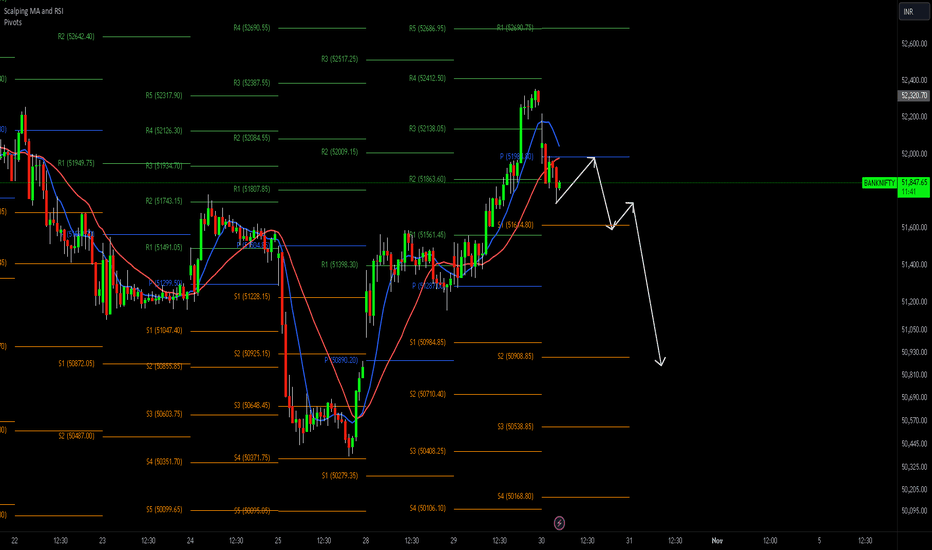Click the R3 (52387.55) pivot label
This screenshot has height=550, width=932.
coord(252,83)
